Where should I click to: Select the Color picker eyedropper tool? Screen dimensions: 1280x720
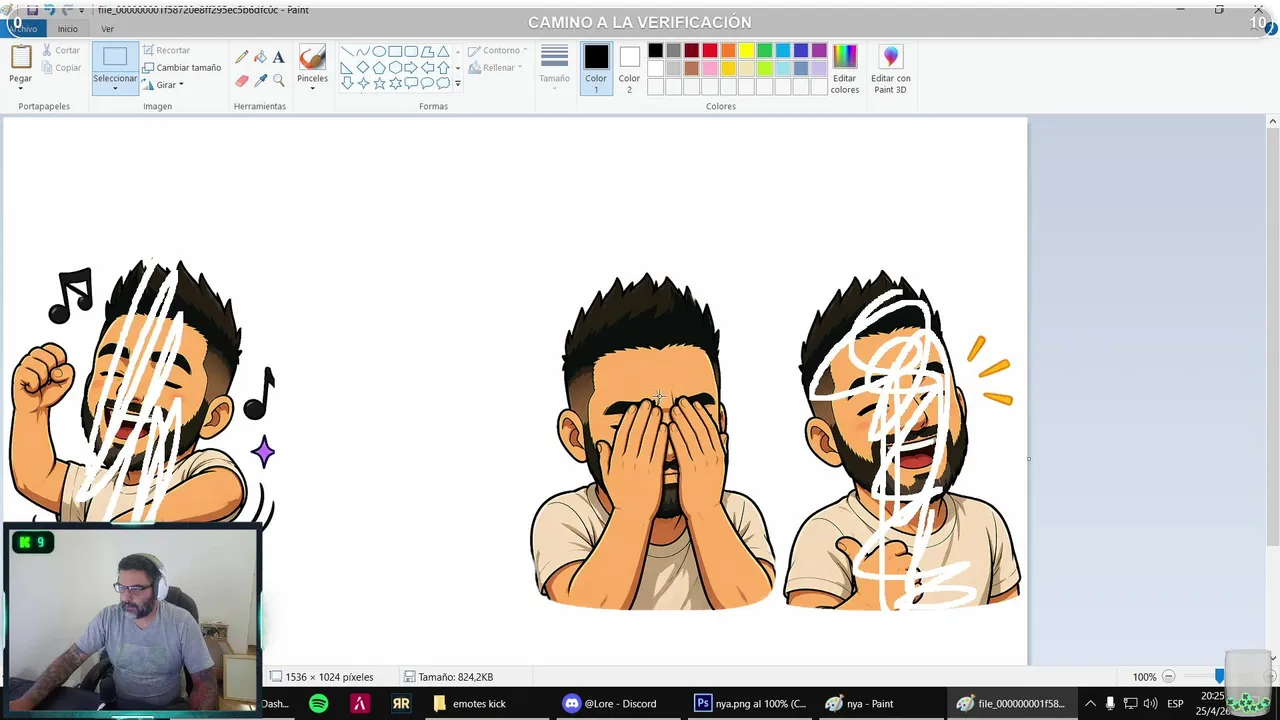click(x=260, y=80)
